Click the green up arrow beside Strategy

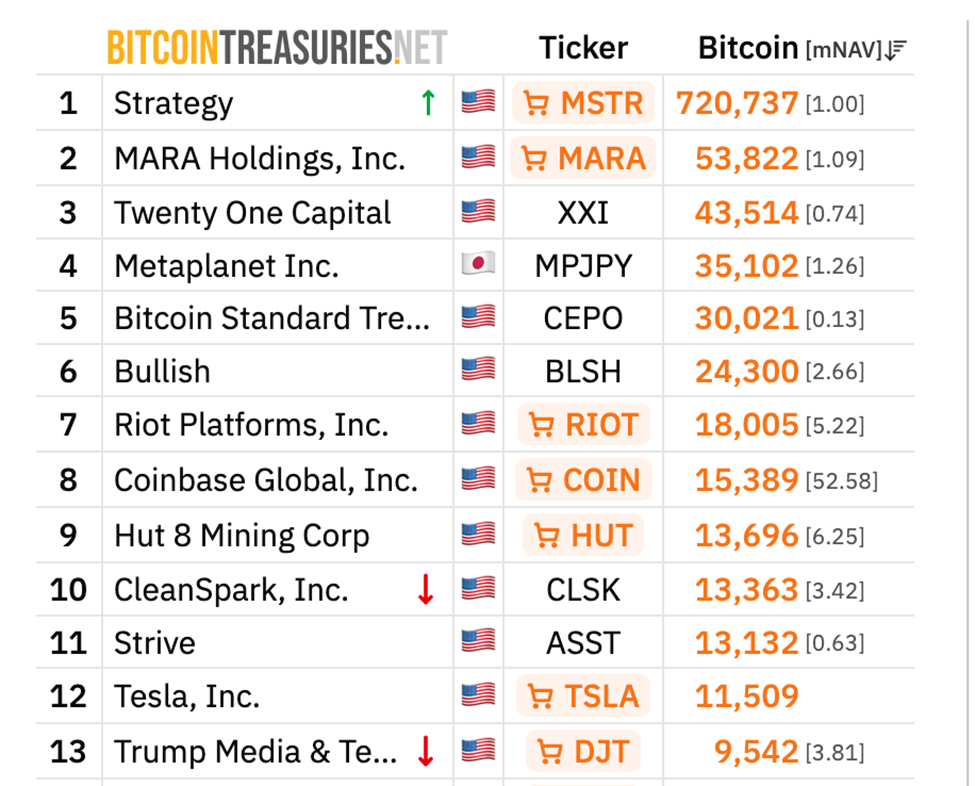428,102
